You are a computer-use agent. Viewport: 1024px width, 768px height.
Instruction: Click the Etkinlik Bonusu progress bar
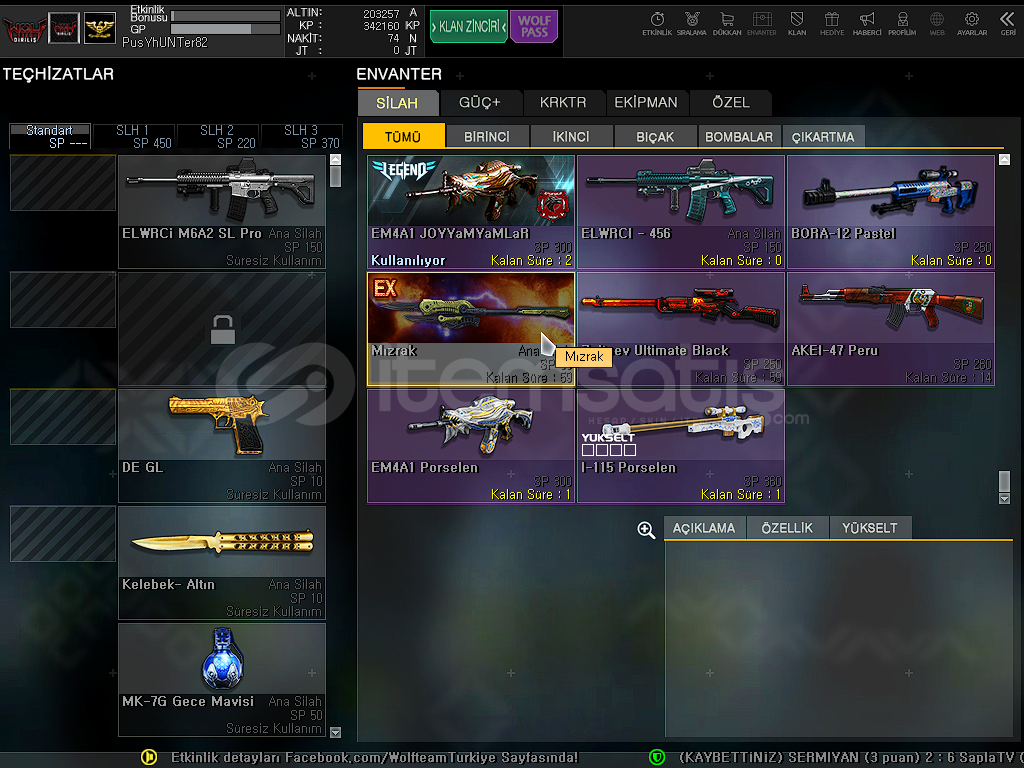[x=225, y=16]
